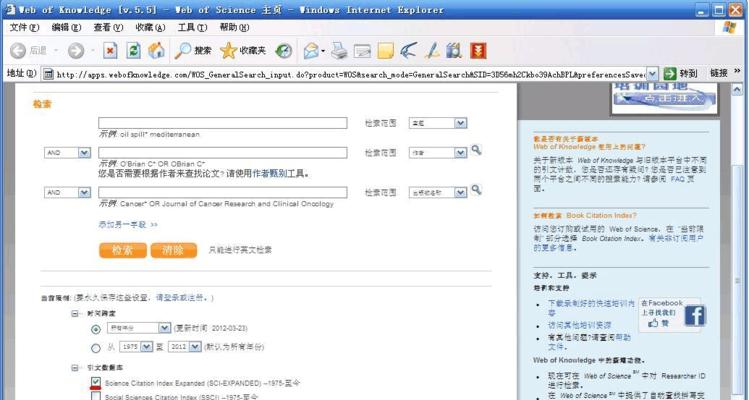Click the blue bird toolbar icon
The image size is (749, 400).
tap(408, 51)
